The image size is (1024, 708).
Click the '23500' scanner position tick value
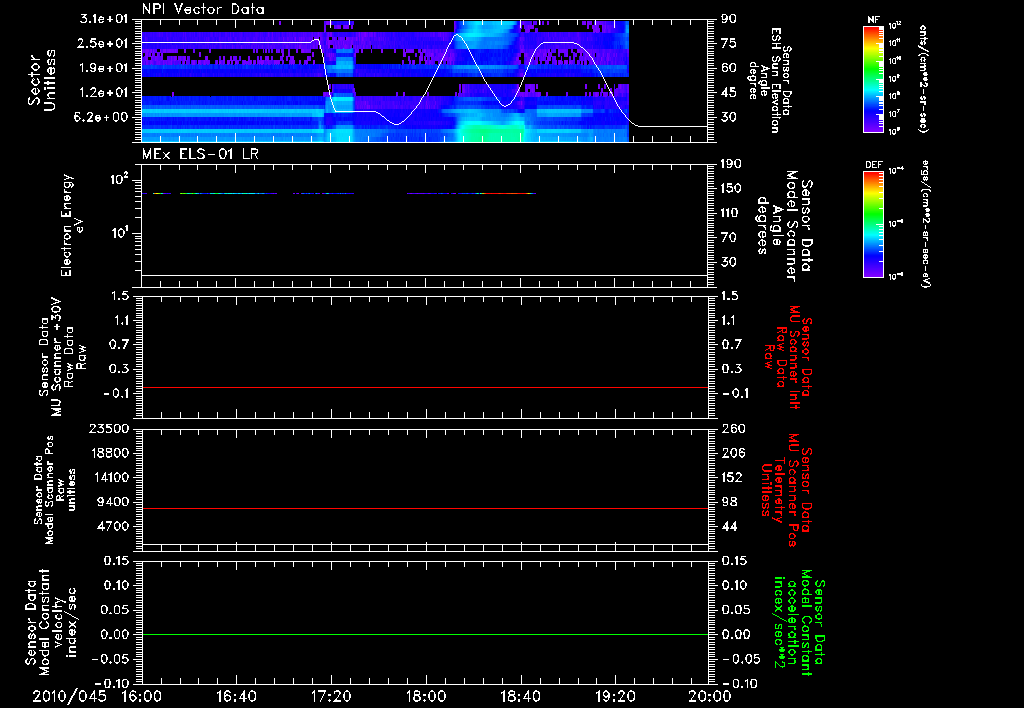108,428
